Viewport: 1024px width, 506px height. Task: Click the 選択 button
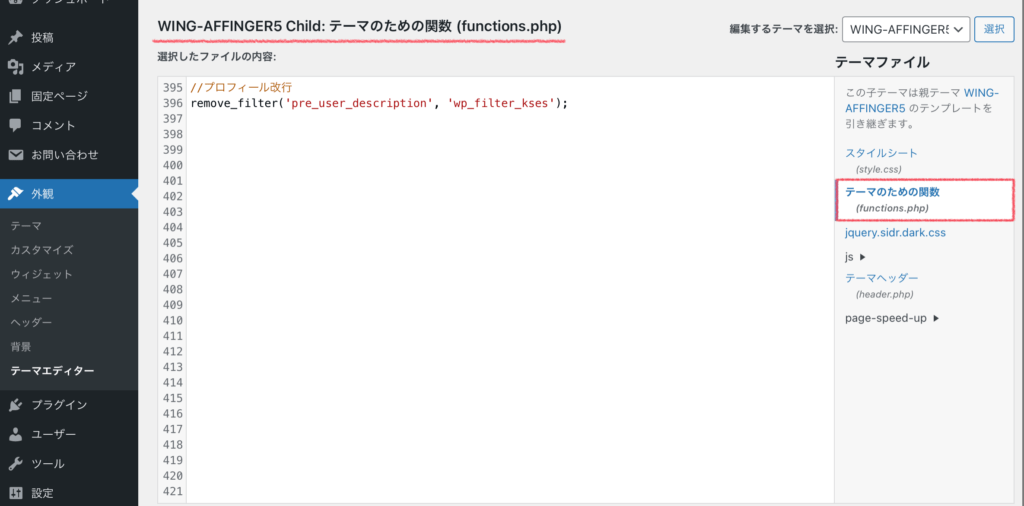[994, 29]
